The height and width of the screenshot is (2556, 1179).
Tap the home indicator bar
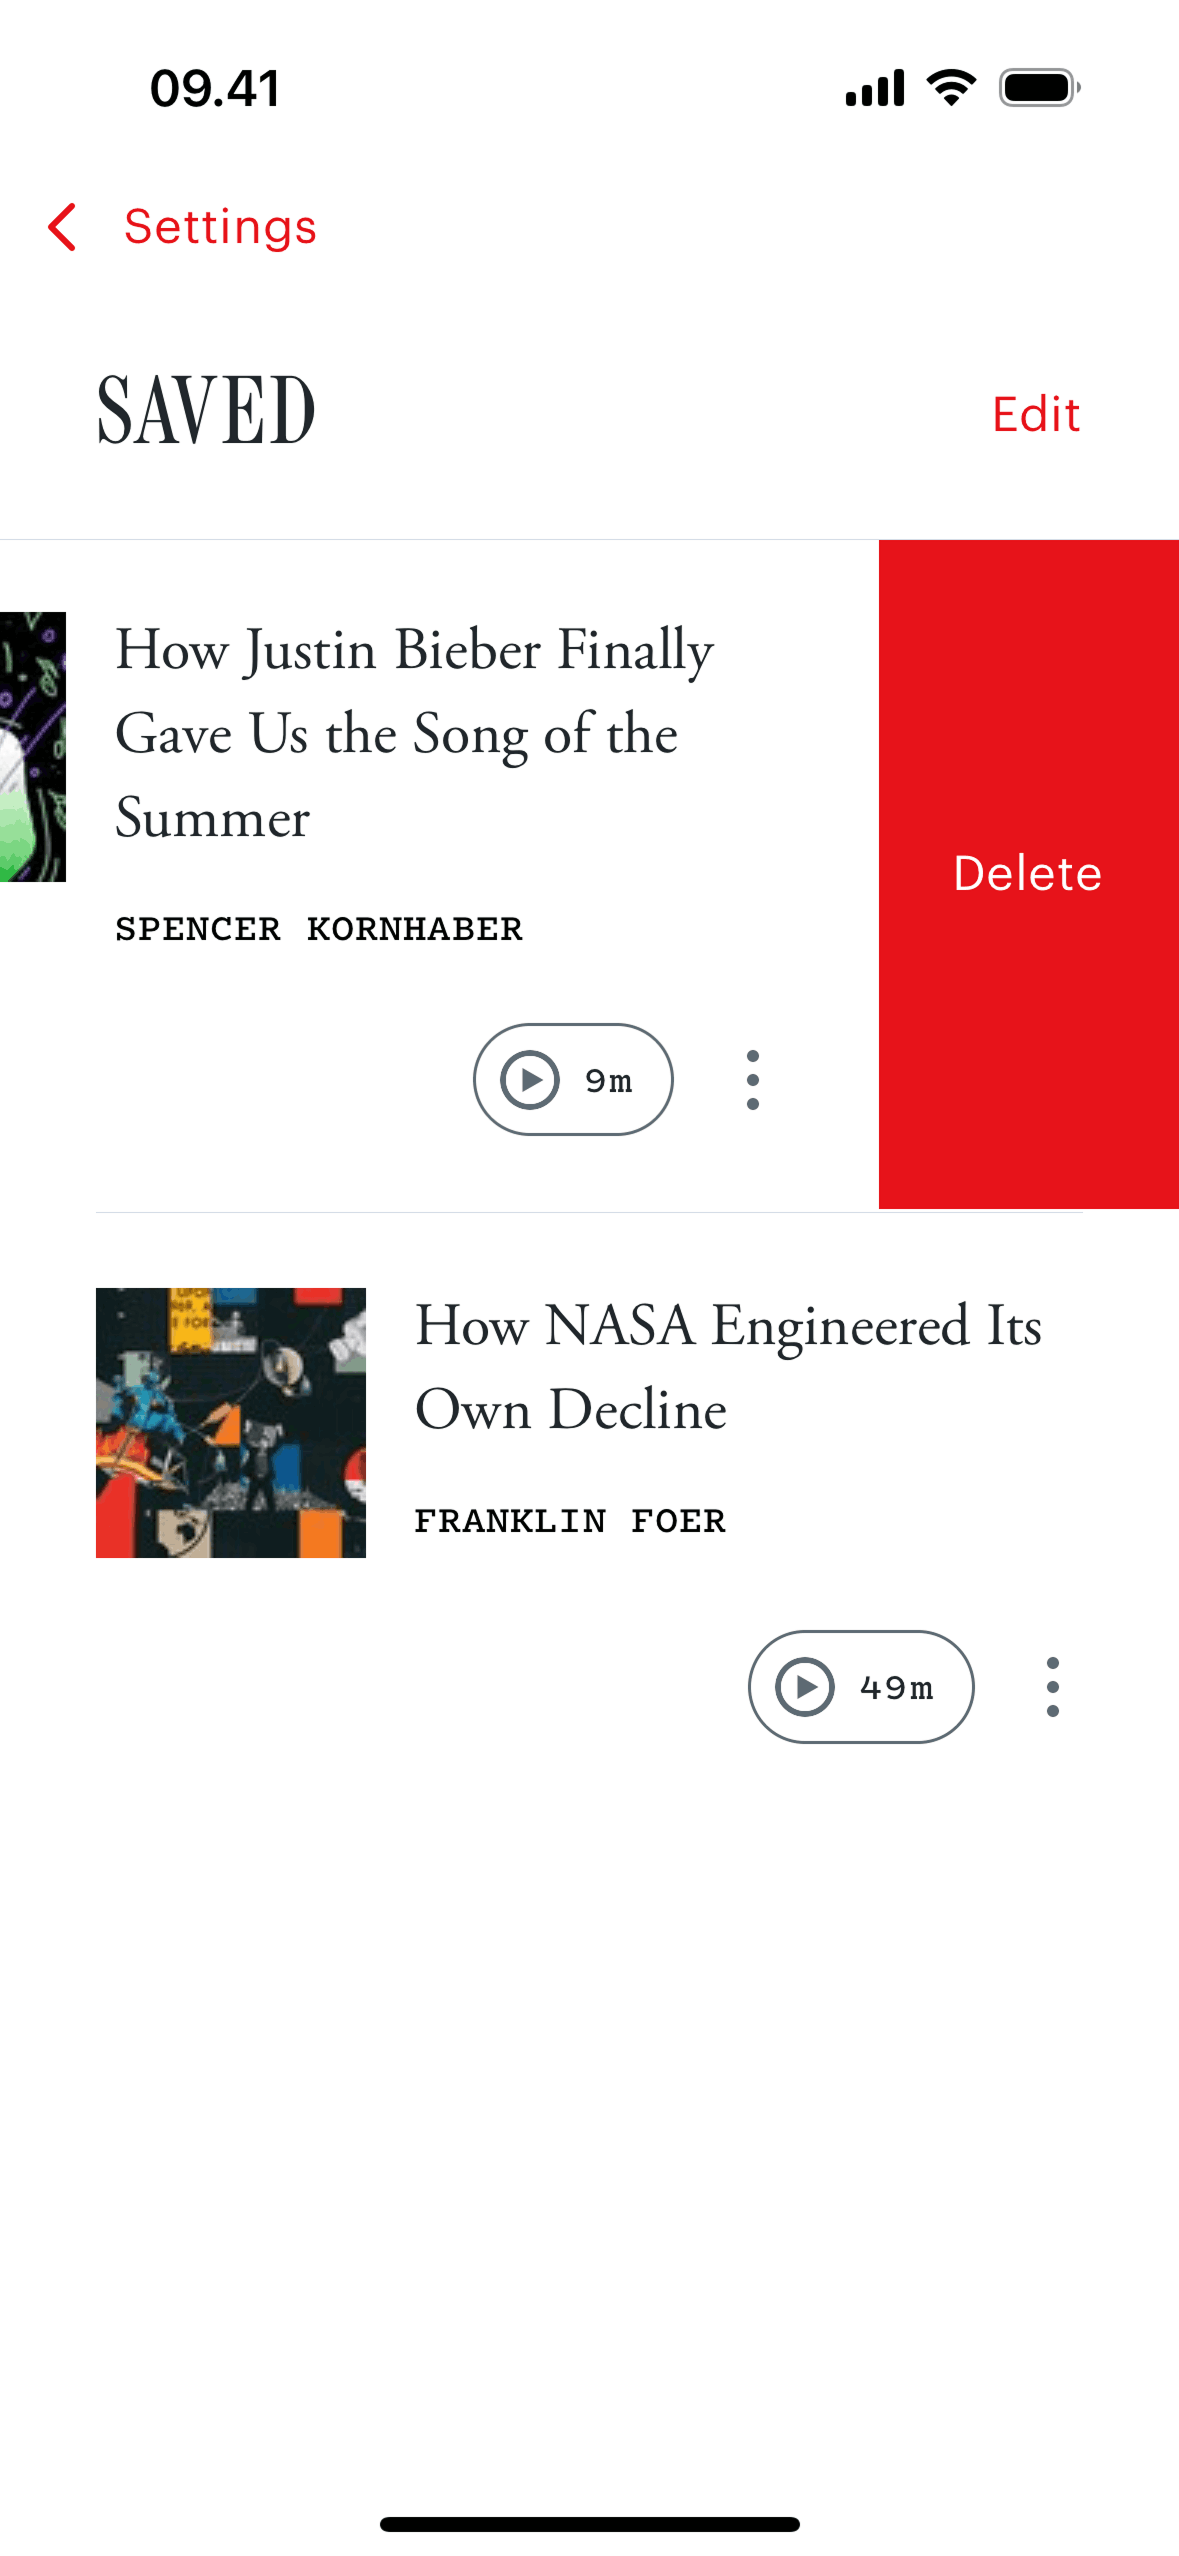coord(589,2524)
